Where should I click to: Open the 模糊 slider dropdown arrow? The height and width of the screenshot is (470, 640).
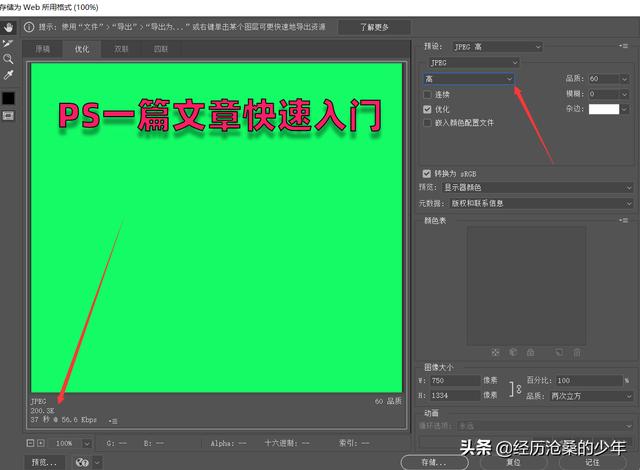624,95
